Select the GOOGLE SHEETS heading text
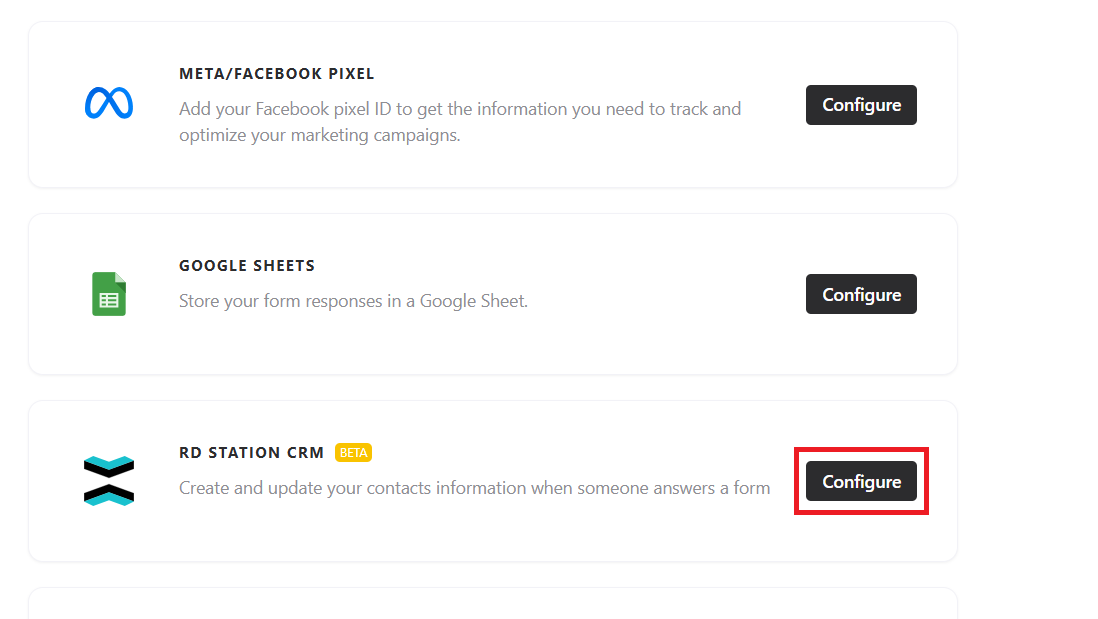 tap(247, 266)
